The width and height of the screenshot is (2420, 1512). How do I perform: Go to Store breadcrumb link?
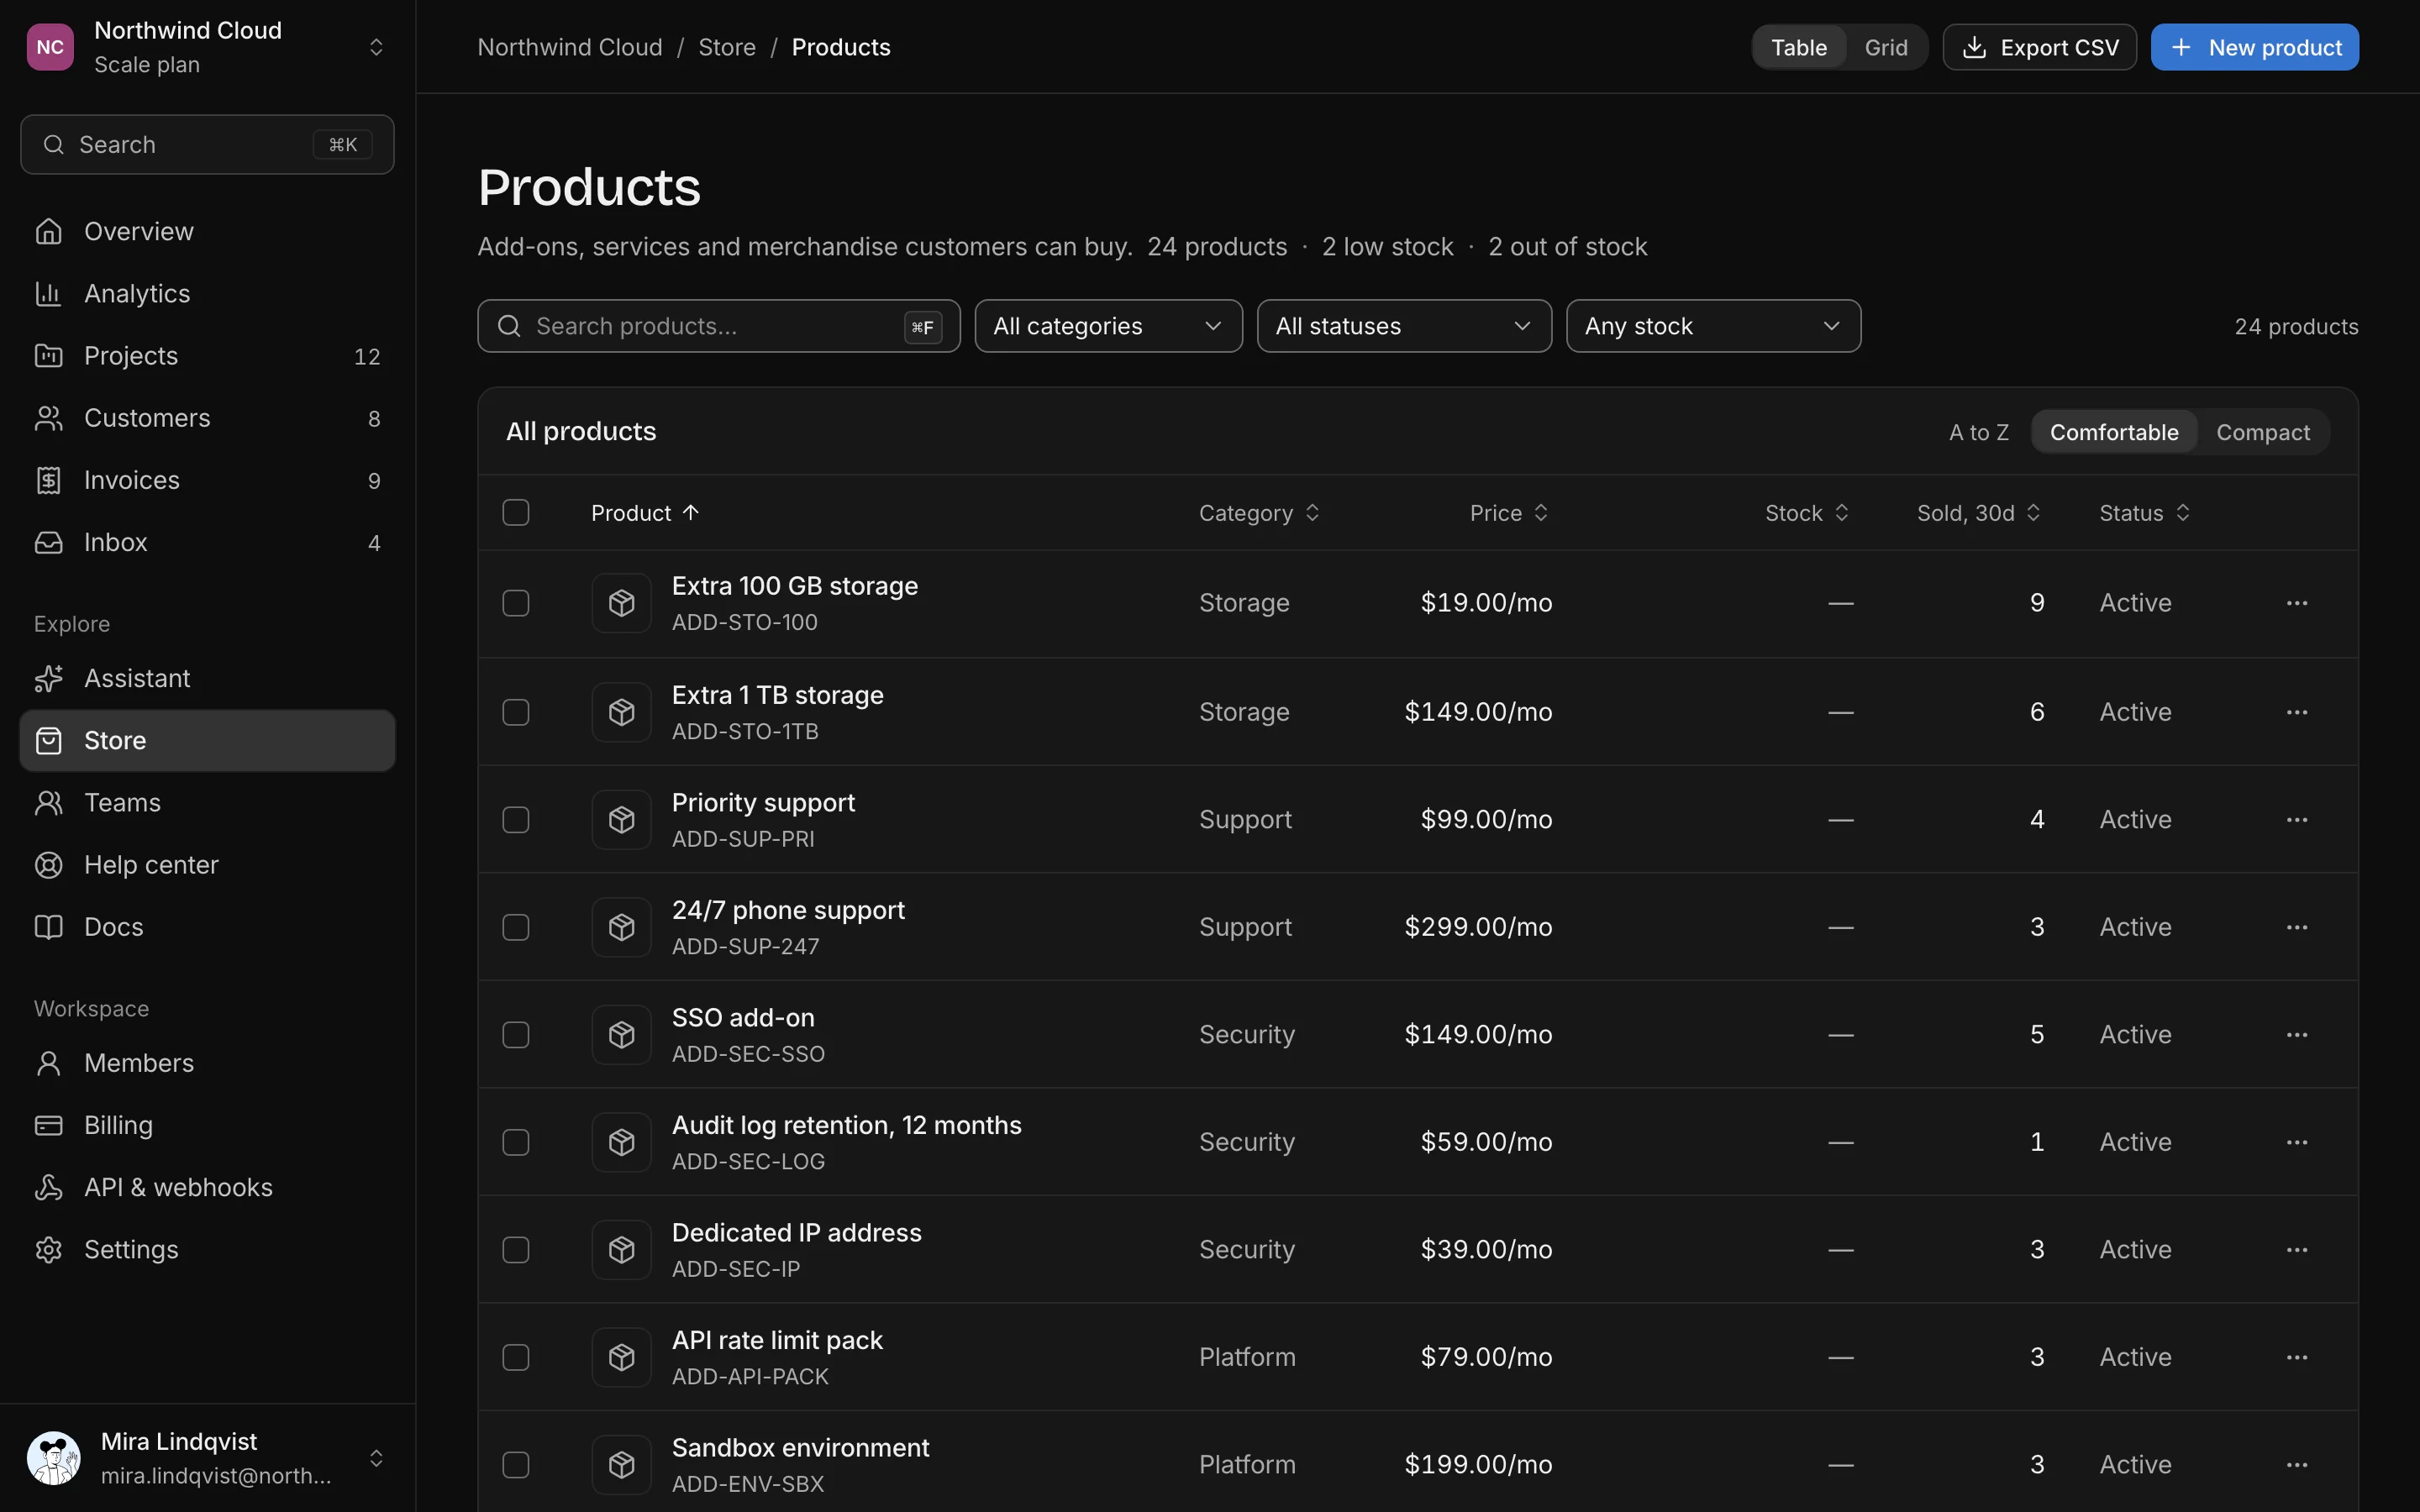[727, 47]
